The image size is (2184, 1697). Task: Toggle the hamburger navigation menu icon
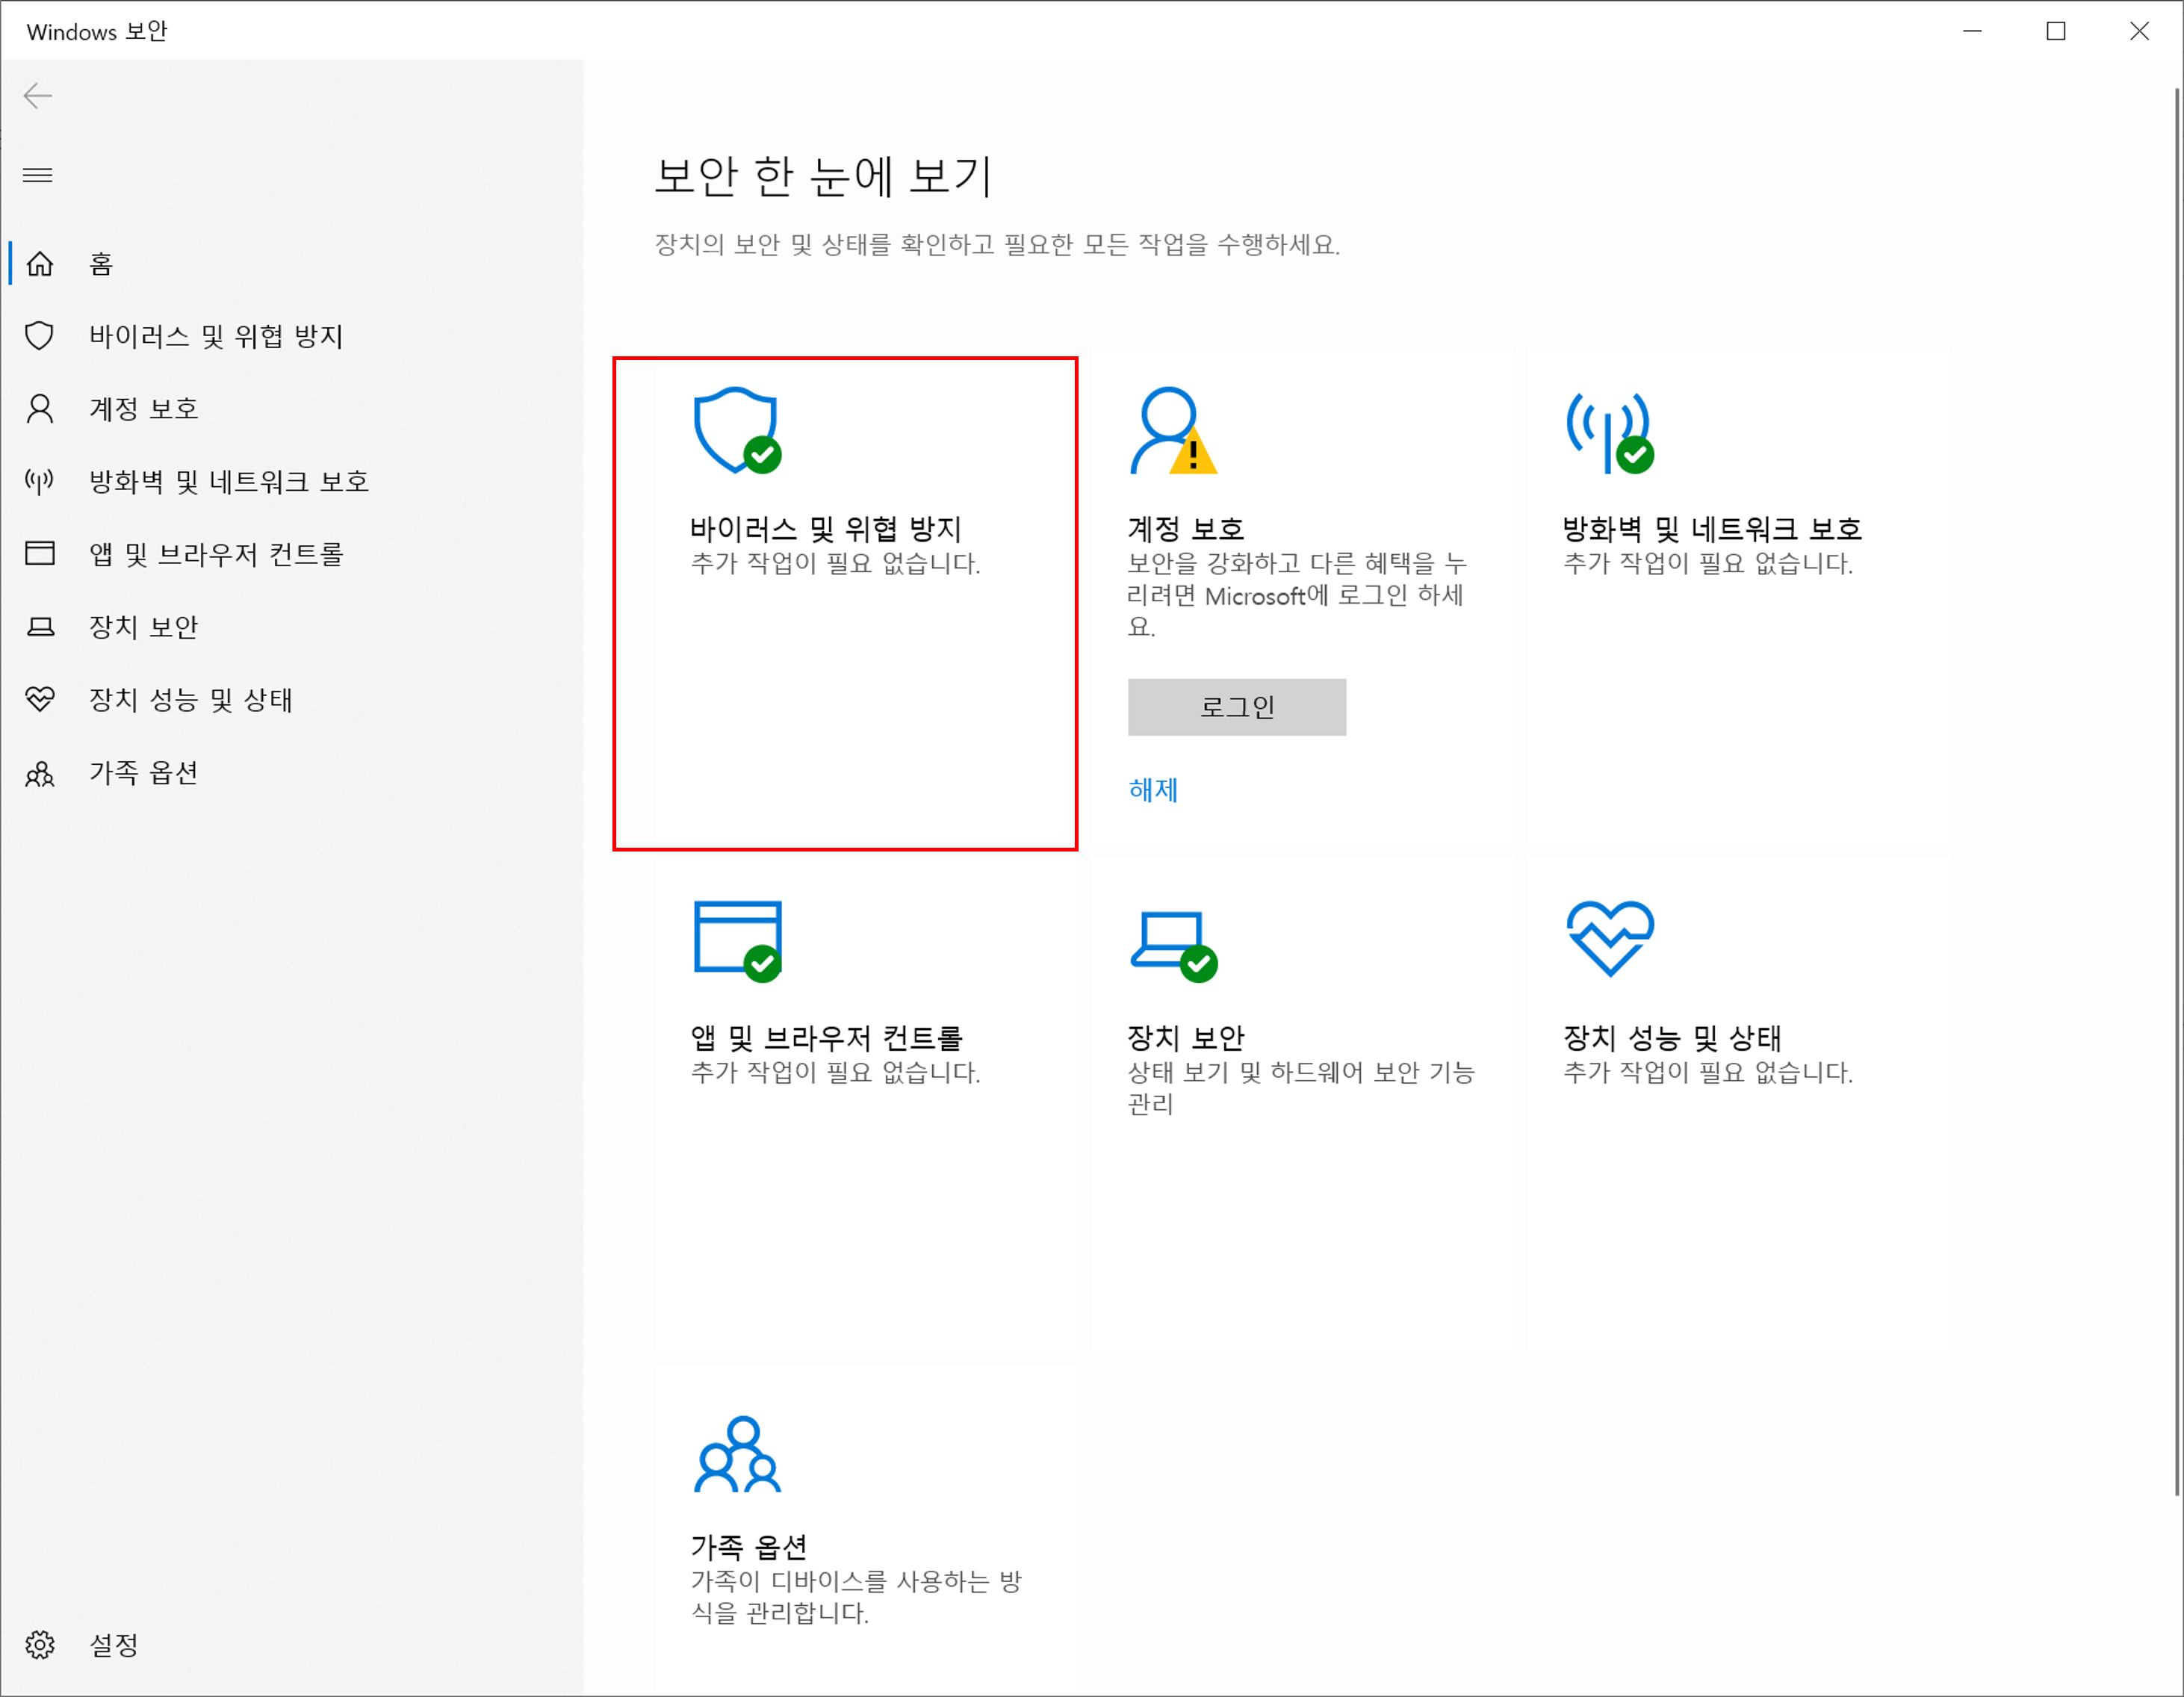(x=38, y=176)
